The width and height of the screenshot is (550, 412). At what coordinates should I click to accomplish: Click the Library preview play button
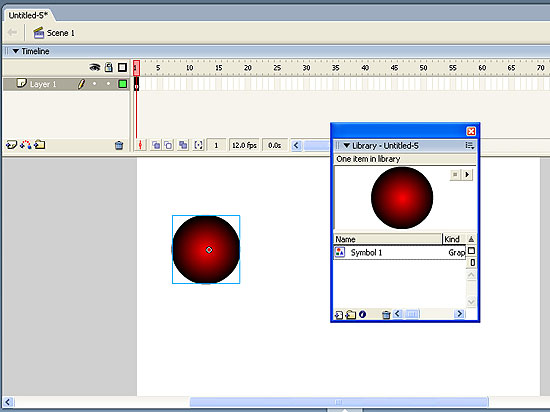467,174
